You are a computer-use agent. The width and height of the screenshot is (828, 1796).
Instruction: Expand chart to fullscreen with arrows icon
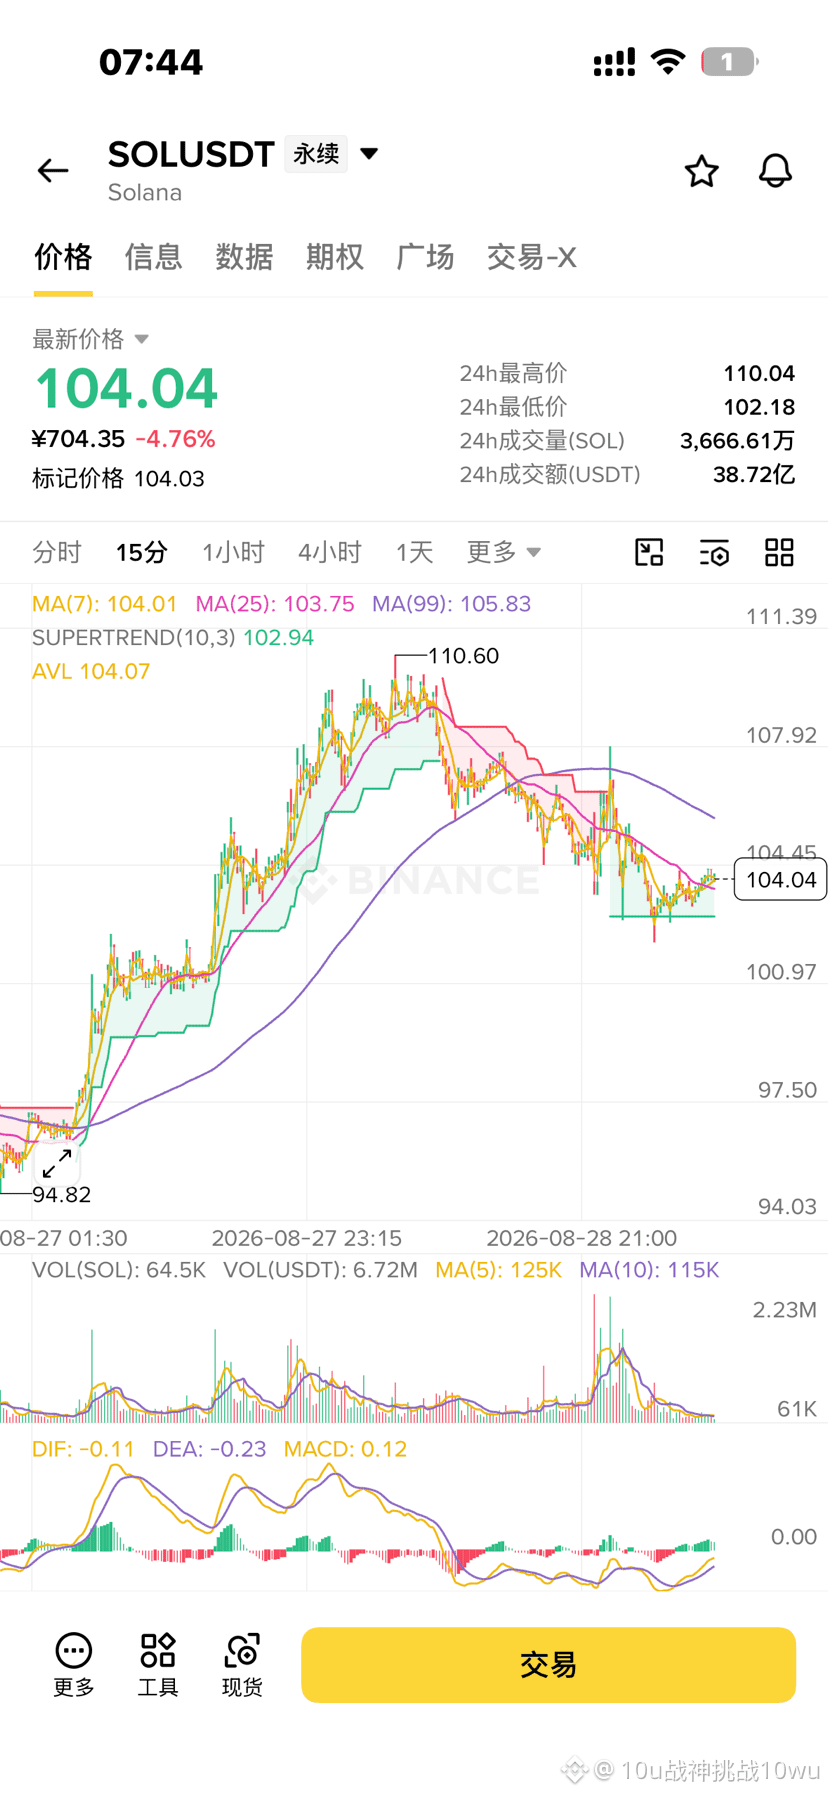(x=57, y=1163)
